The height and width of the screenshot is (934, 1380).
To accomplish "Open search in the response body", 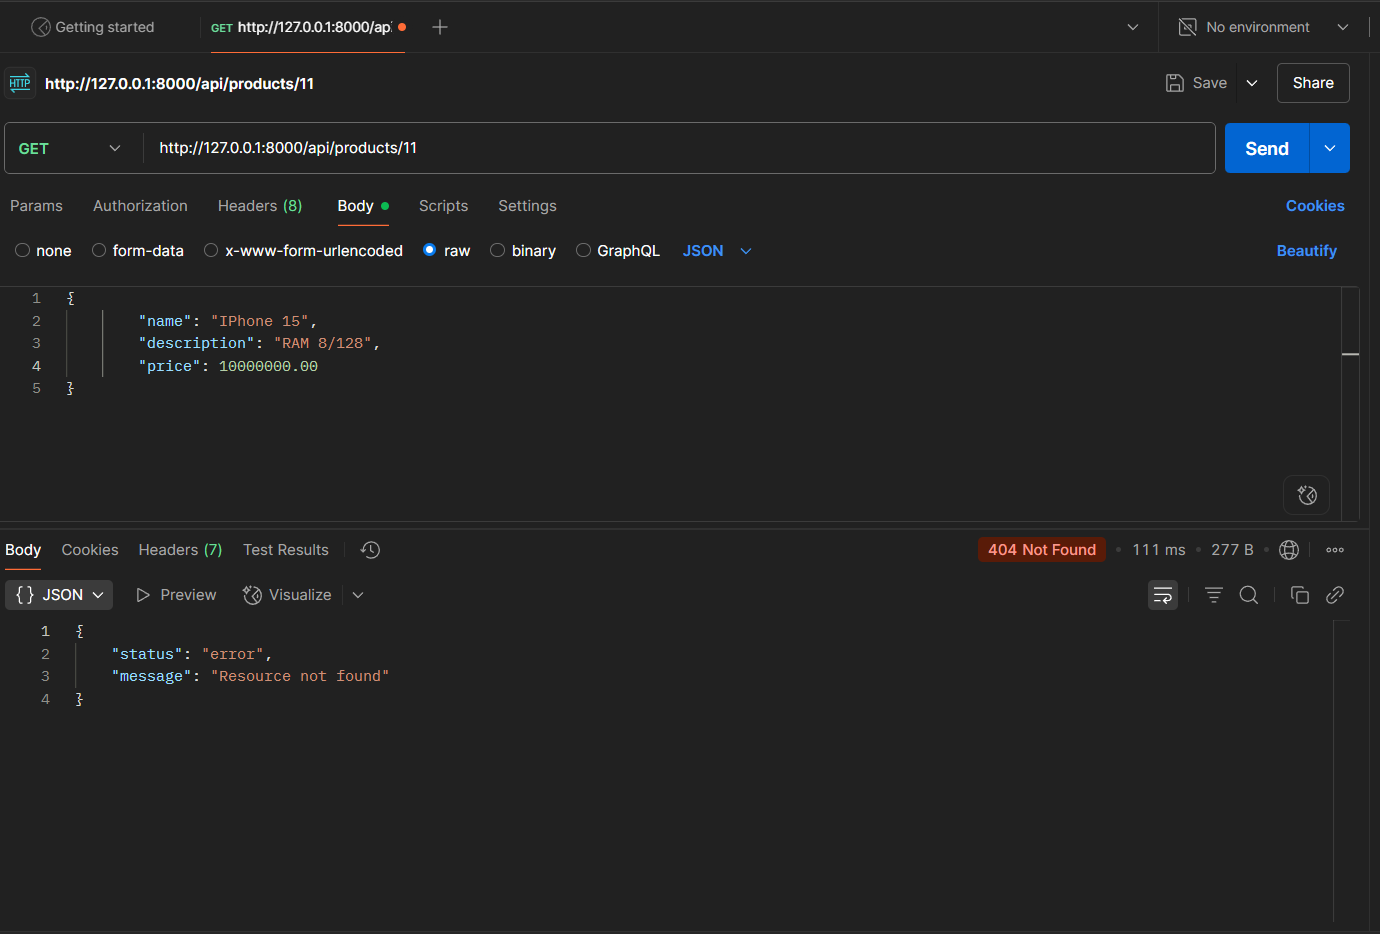I will point(1248,594).
